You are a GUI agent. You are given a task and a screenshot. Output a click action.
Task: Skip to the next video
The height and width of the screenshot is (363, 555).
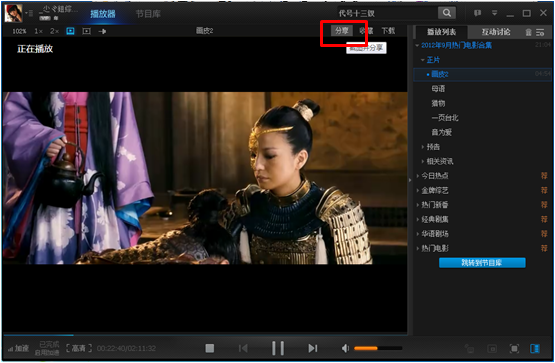(313, 348)
